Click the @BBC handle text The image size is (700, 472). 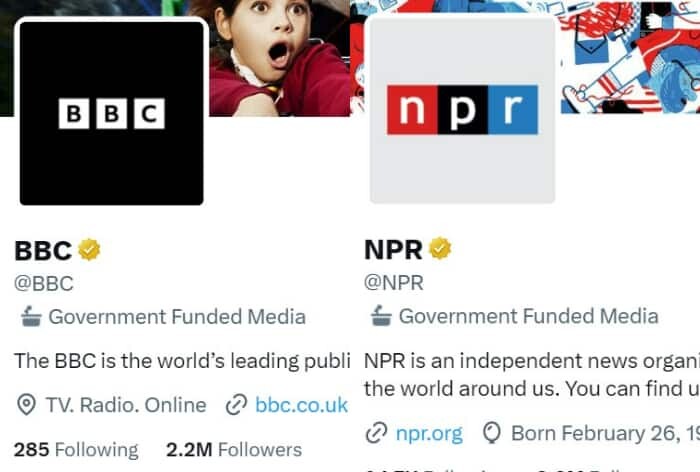point(44,284)
